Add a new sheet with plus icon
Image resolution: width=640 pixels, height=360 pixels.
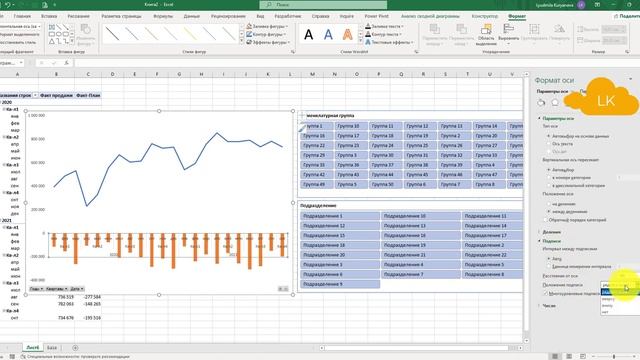click(x=75, y=348)
